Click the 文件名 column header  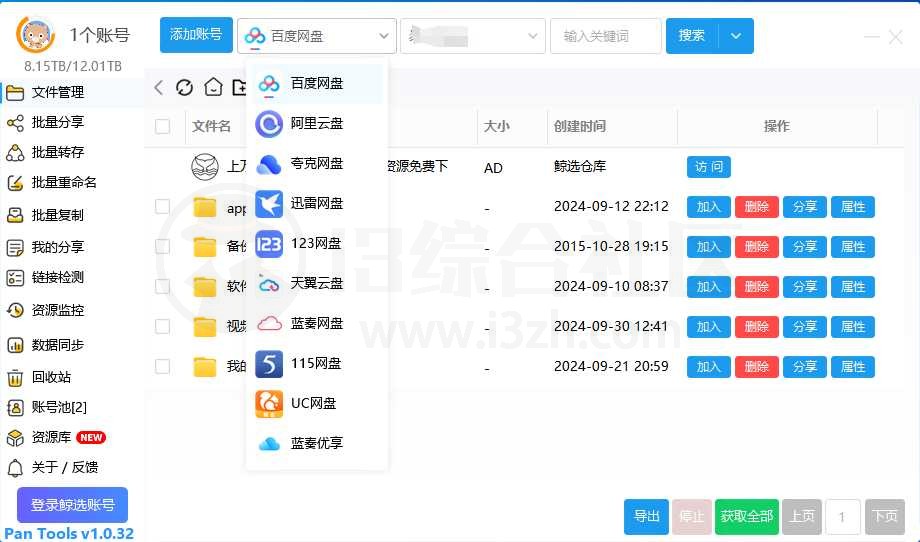click(x=211, y=126)
